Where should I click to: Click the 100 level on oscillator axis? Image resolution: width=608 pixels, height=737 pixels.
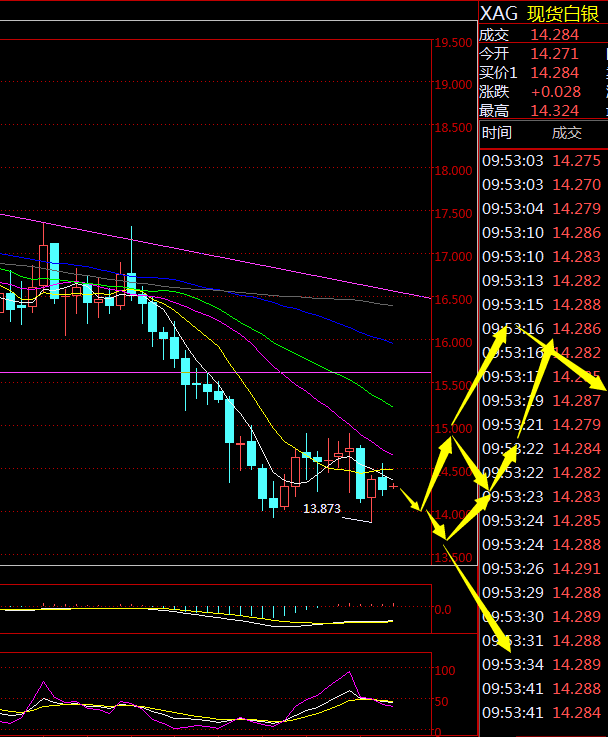444,670
